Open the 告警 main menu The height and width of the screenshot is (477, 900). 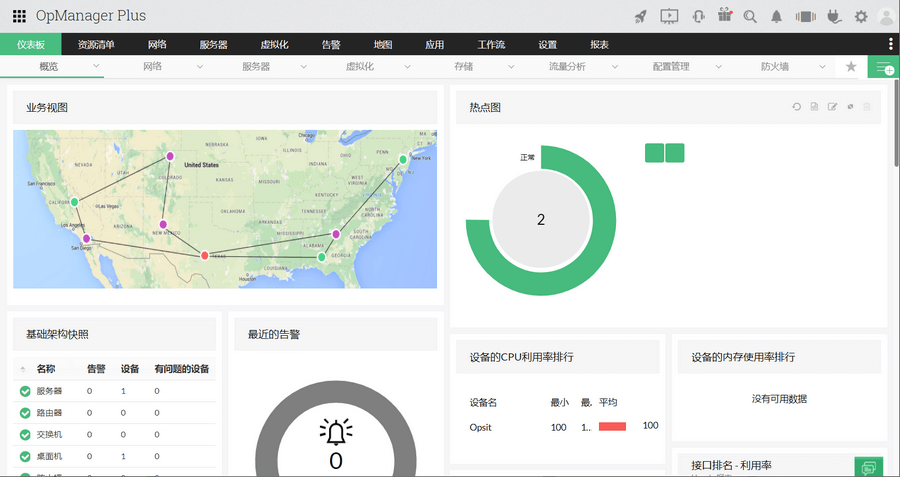click(331, 44)
